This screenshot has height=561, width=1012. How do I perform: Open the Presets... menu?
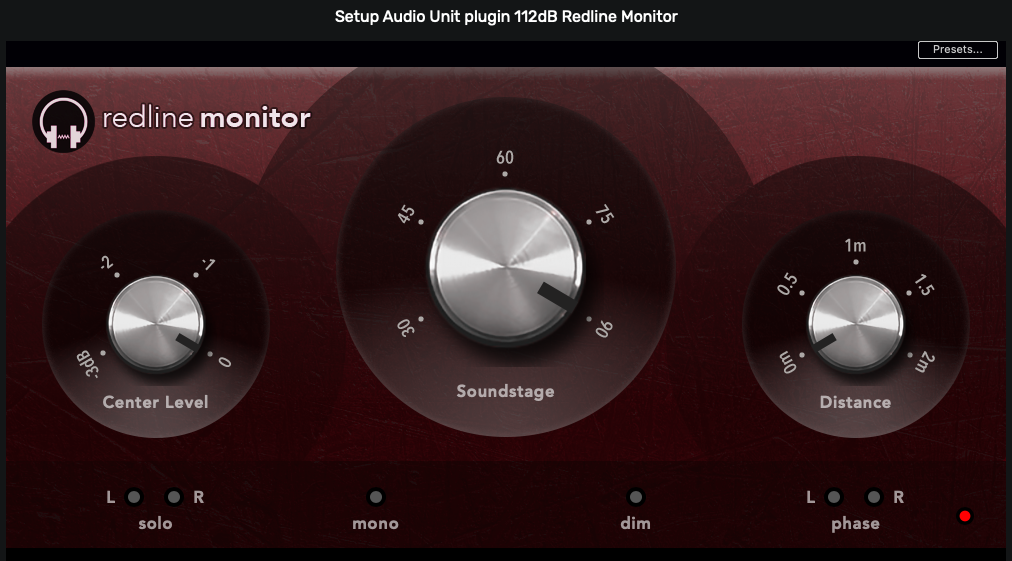pyautogui.click(x=958, y=50)
